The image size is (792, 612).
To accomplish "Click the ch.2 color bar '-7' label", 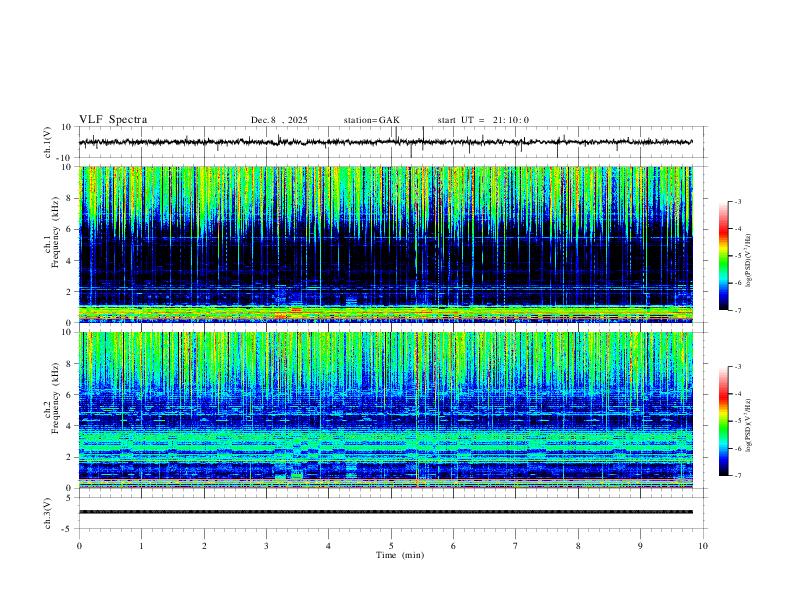I will [x=737, y=476].
